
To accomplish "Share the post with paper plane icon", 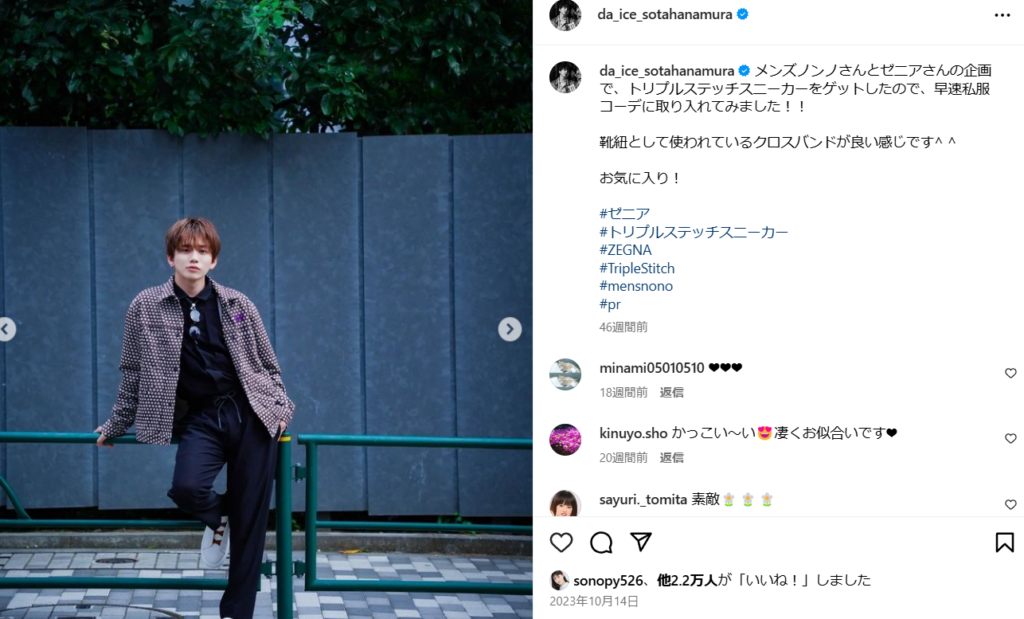I will click(641, 541).
